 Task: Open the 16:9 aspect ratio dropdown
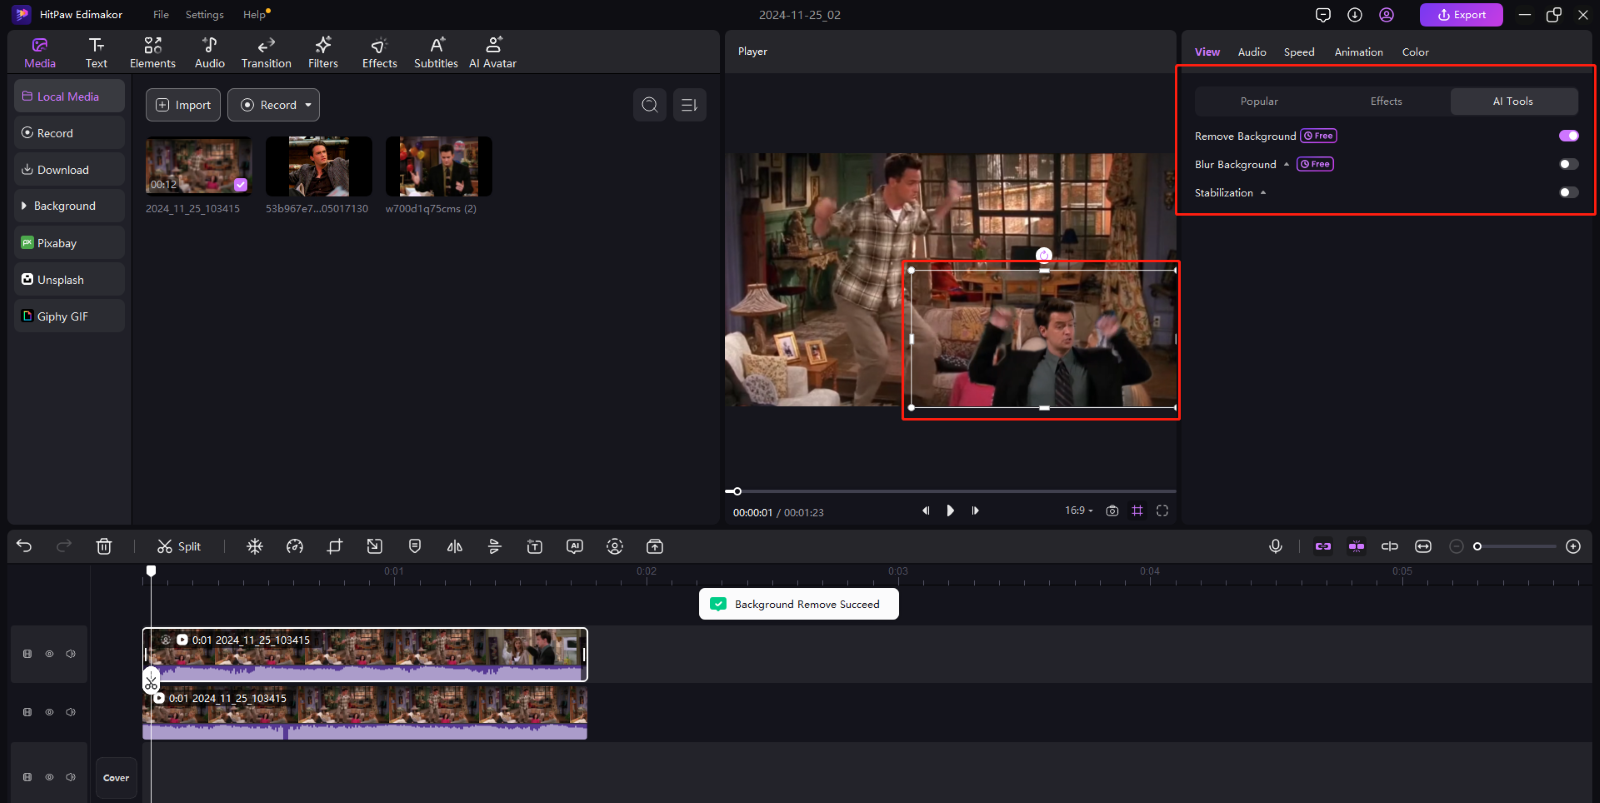pyautogui.click(x=1079, y=510)
